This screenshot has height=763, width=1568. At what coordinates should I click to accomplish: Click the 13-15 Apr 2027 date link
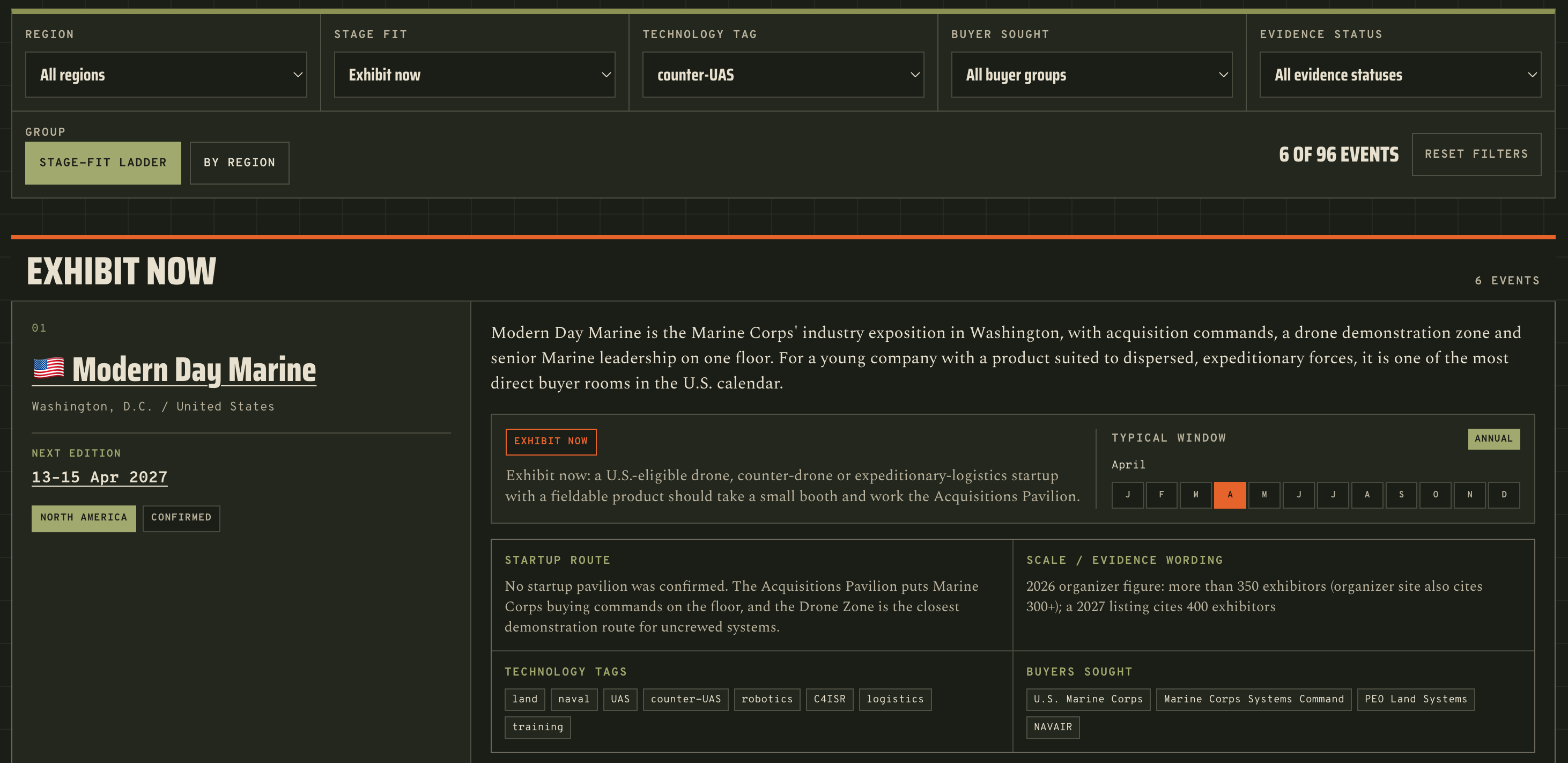click(100, 477)
